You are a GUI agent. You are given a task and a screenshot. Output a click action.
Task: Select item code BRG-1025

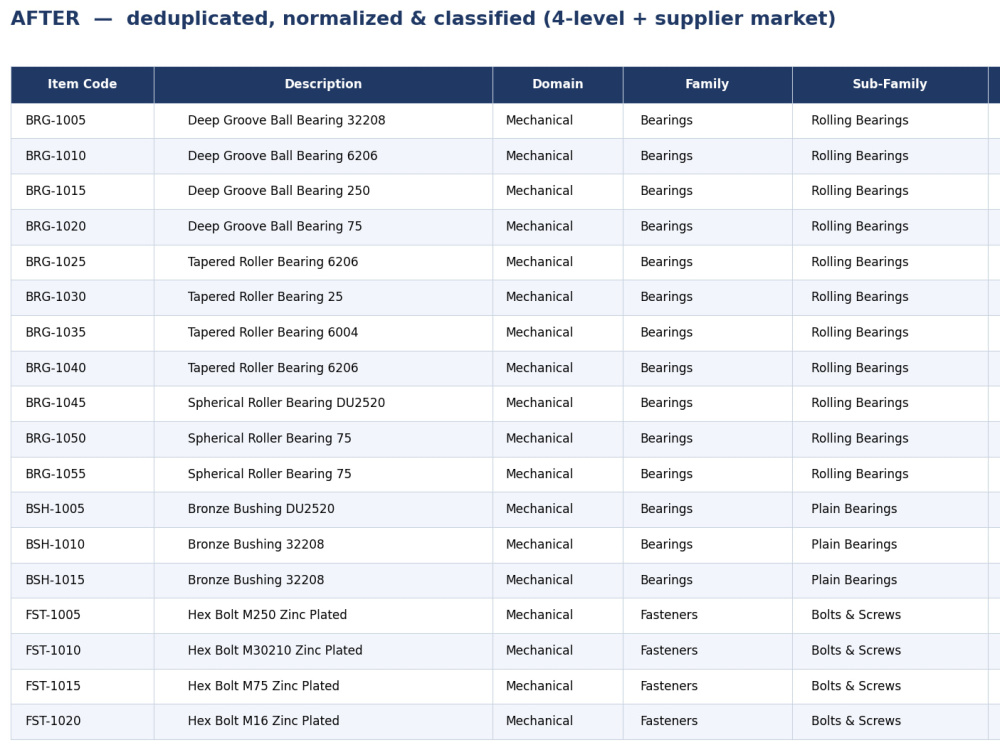(55, 261)
